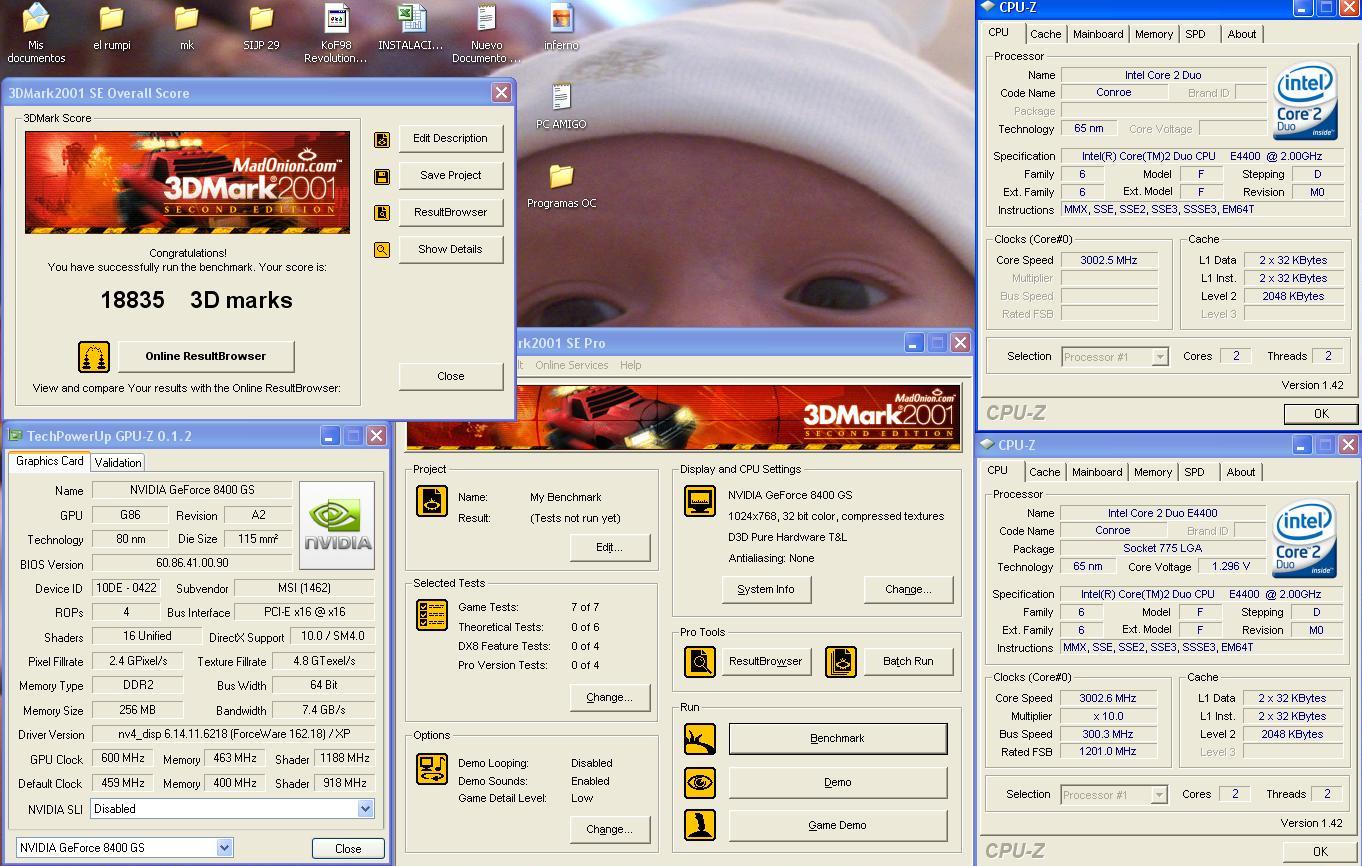Viewport: 1362px width, 866px height.
Task: Click the Benchmark button to run tests
Action: [838, 739]
